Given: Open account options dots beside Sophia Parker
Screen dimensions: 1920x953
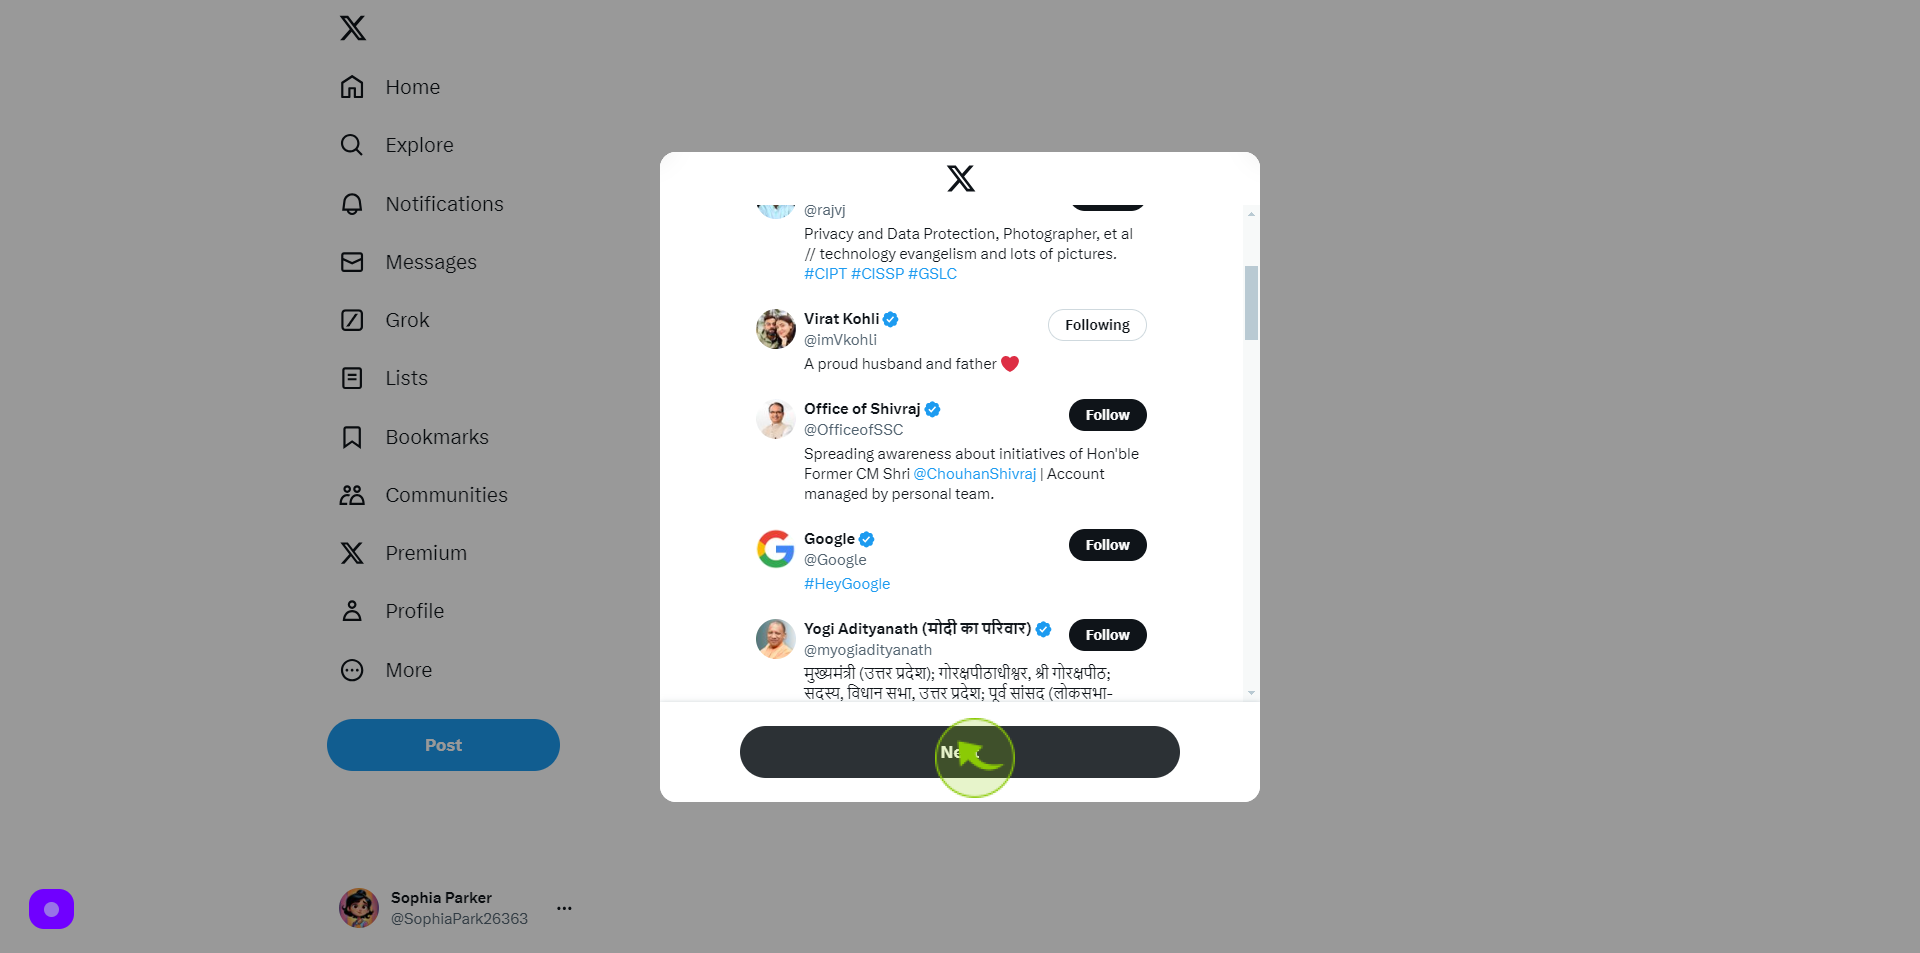Looking at the screenshot, I should [564, 908].
